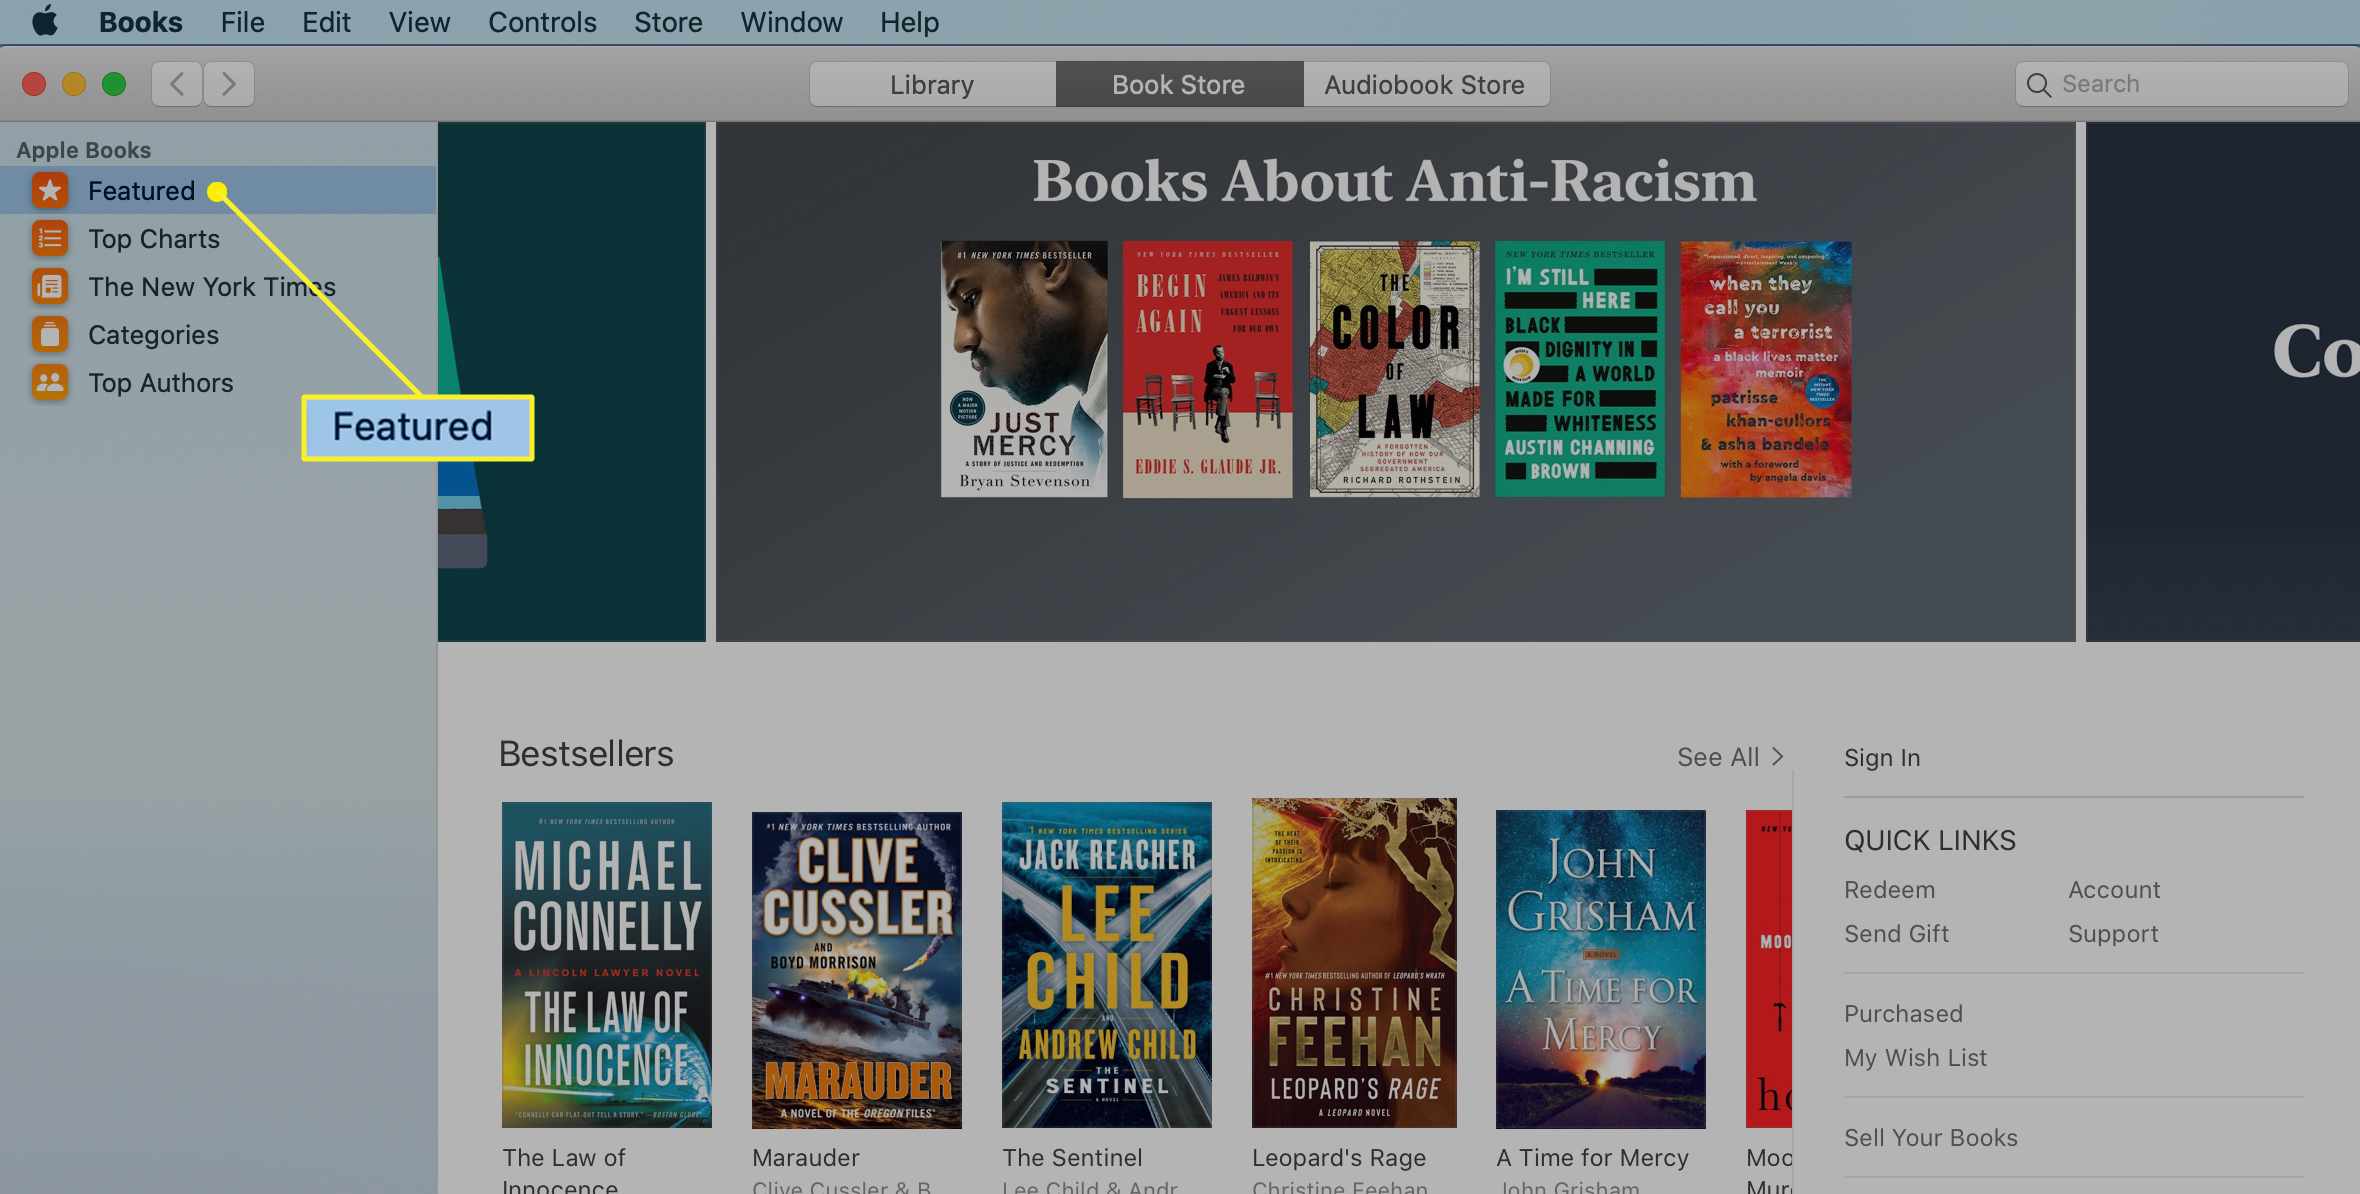The height and width of the screenshot is (1194, 2360).
Task: Open When They Call You a Terrorist cover
Action: (x=1766, y=368)
